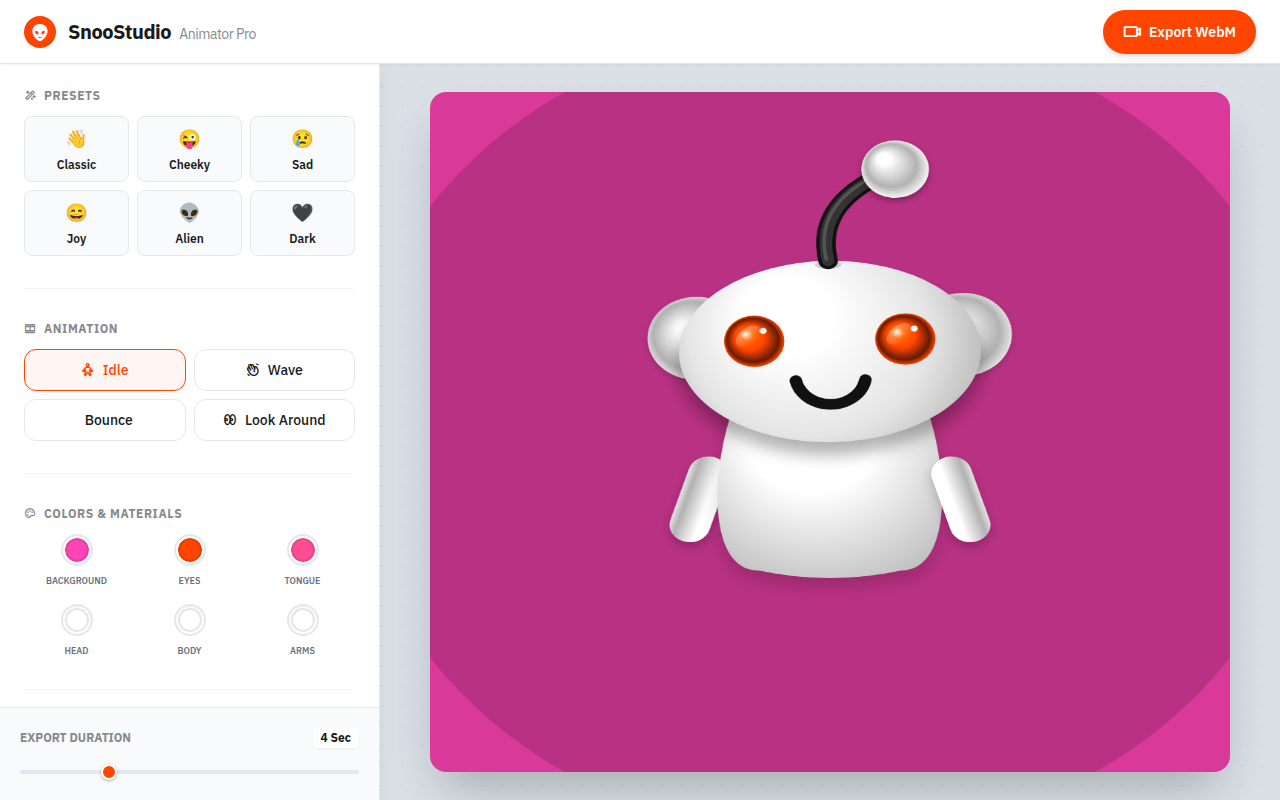The width and height of the screenshot is (1280, 800).
Task: Switch animation to Bounce
Action: 105,420
